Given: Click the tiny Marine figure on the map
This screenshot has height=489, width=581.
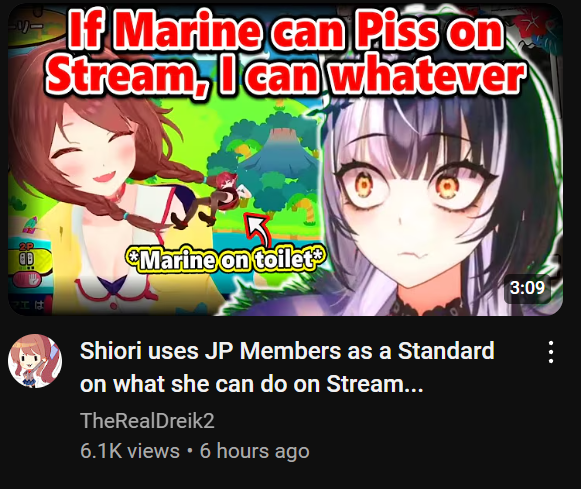Looking at the screenshot, I should (x=225, y=197).
